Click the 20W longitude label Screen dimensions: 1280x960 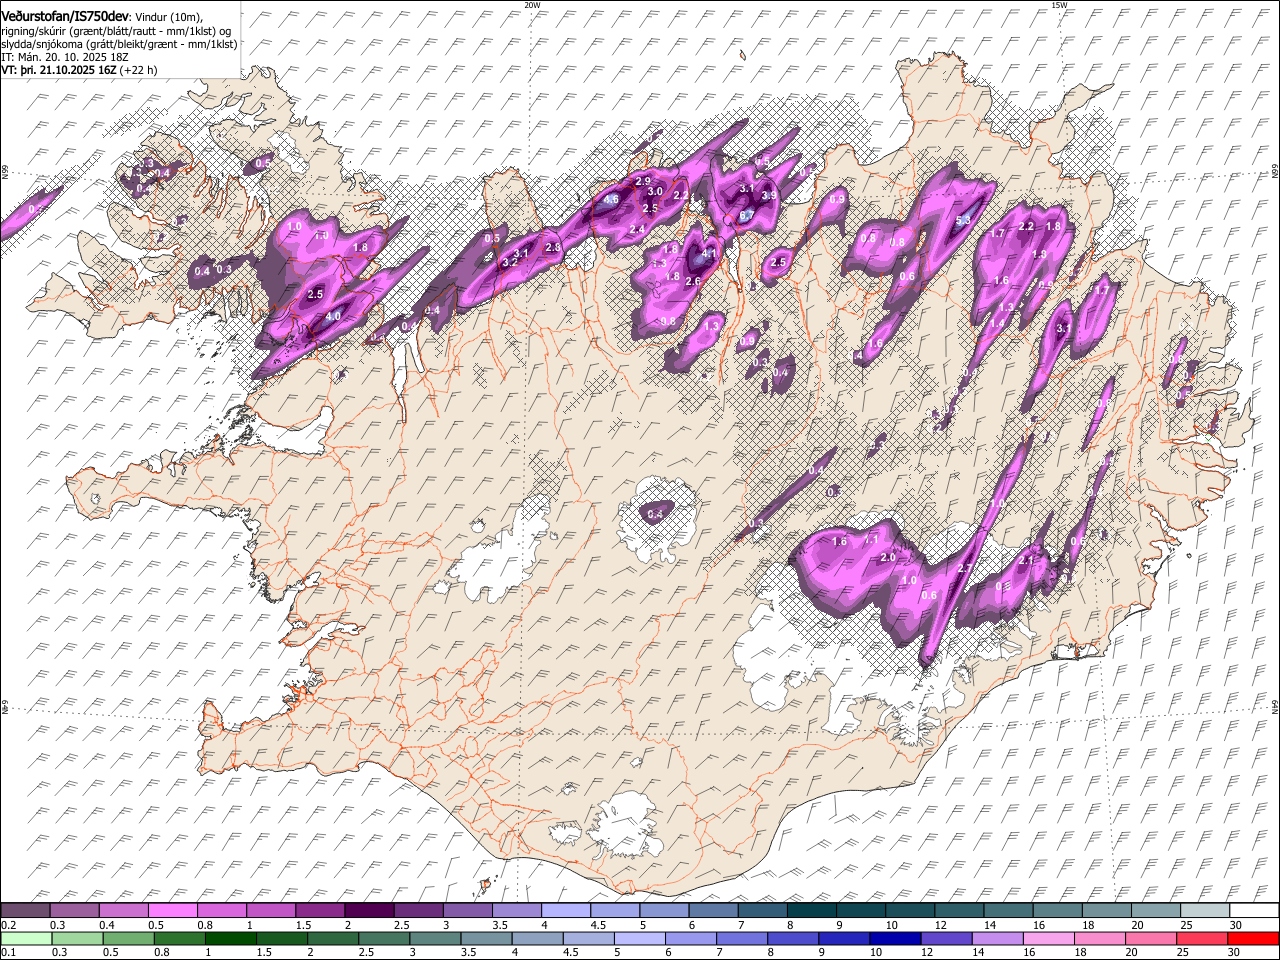pos(532,5)
